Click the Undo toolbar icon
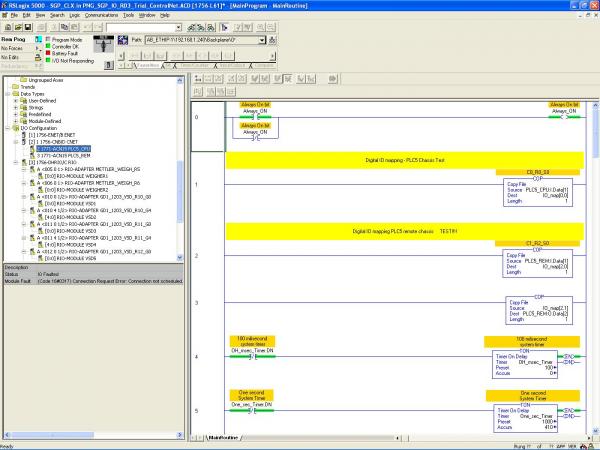600x450 pixels. click(88, 27)
